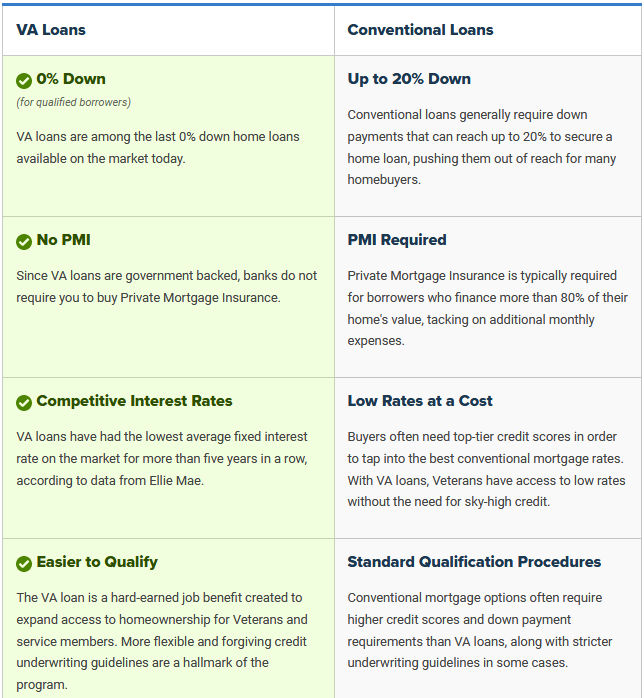Click the Standard Qualification Procedures heading
The width and height of the screenshot is (644, 698).
[x=474, y=562]
